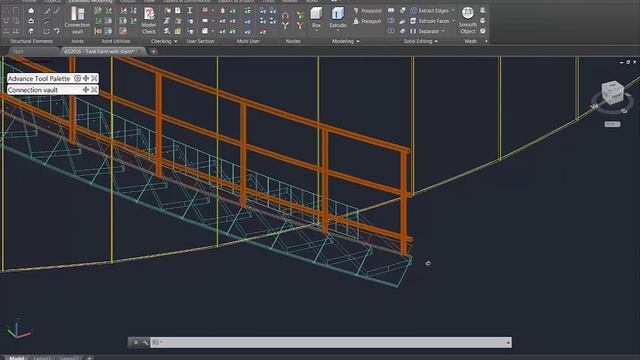Click the User Section panel title
The width and height of the screenshot is (640, 360).
200,42
